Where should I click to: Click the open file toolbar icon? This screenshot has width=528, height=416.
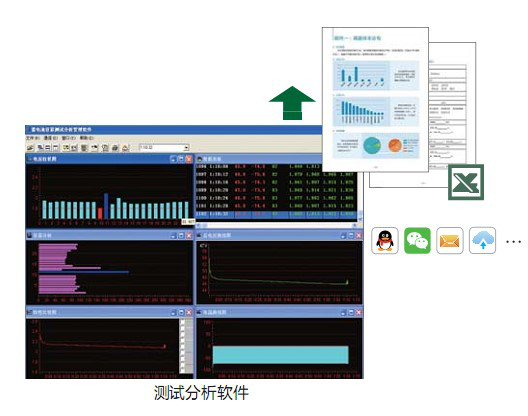(30, 148)
